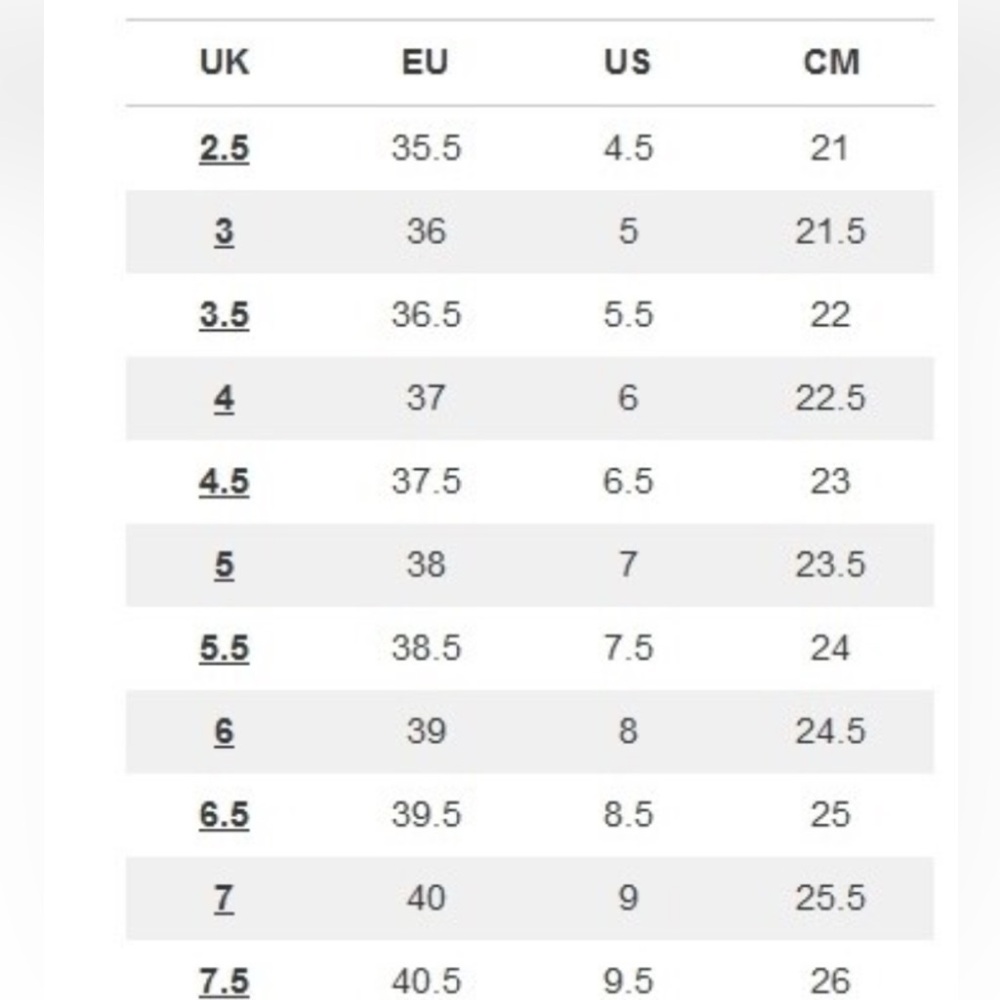The width and height of the screenshot is (1000, 1000).
Task: Click the CM column header
Action: pyautogui.click(x=831, y=62)
